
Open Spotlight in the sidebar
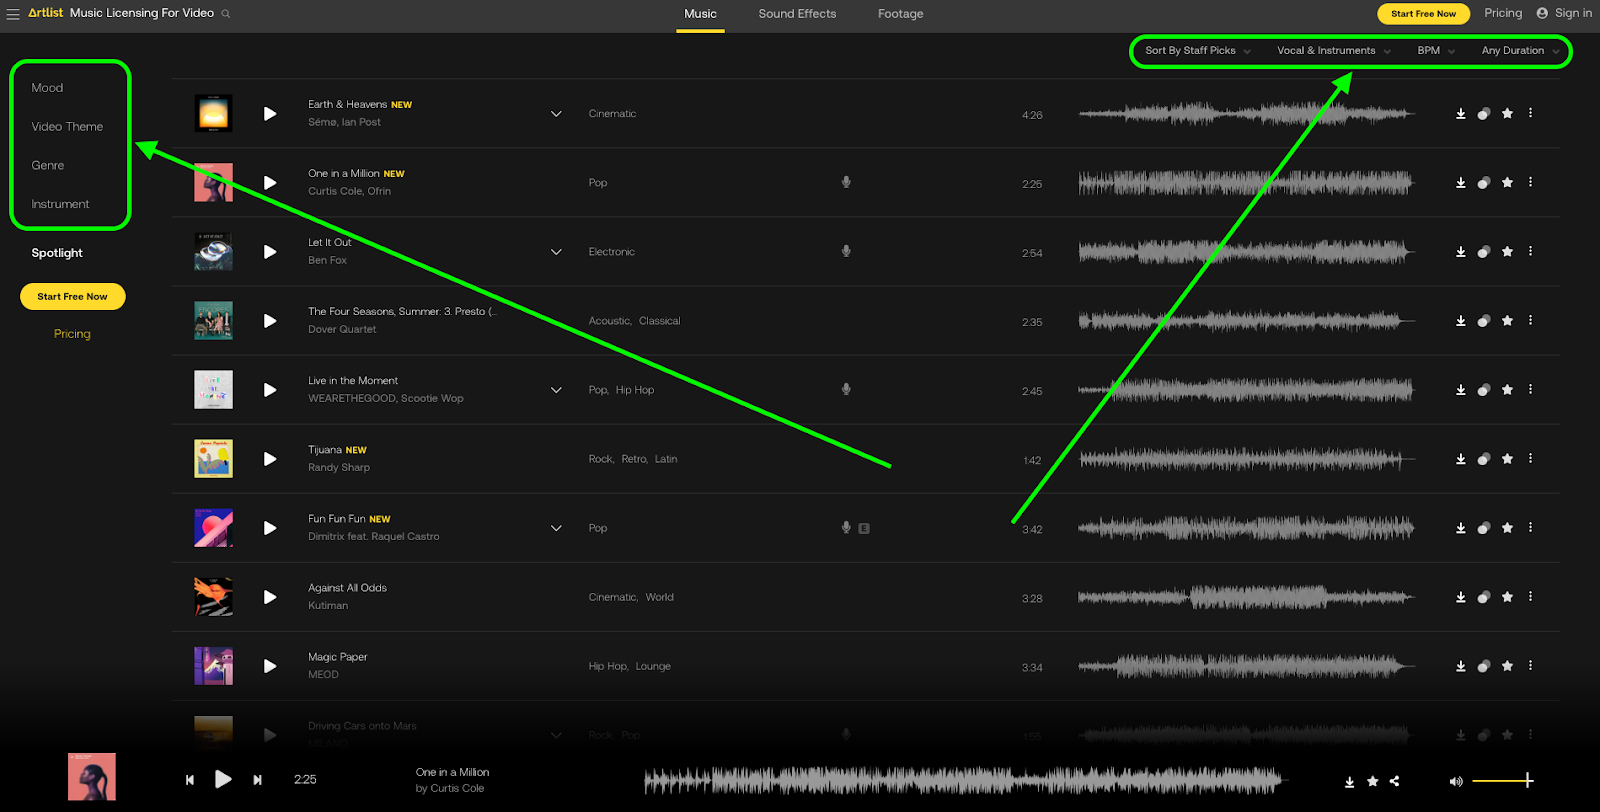[x=57, y=253]
